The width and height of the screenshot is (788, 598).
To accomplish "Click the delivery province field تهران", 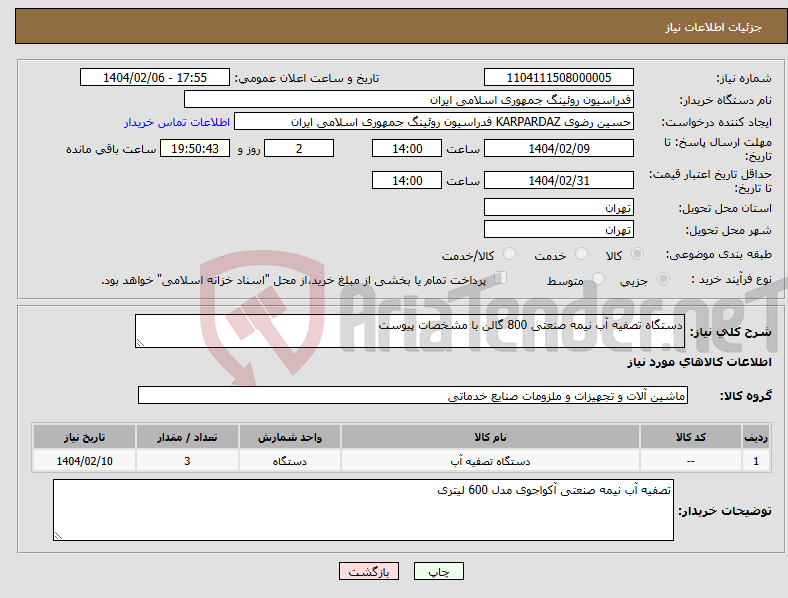I will click(559, 207).
